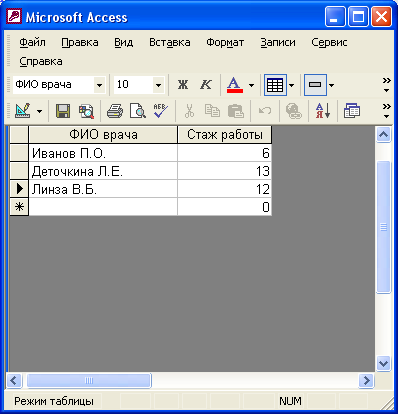
Task: Open the Справка menu
Action: click(x=41, y=61)
